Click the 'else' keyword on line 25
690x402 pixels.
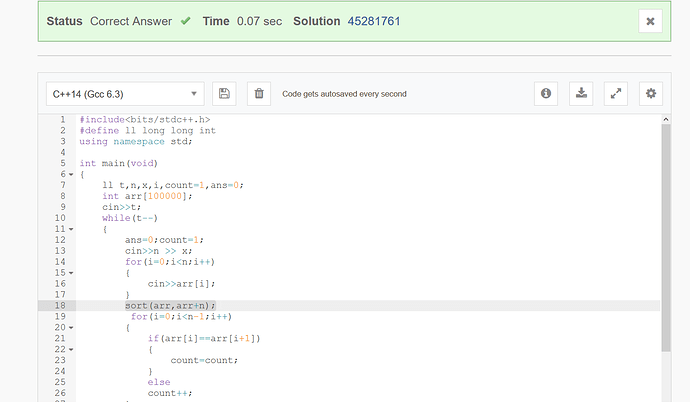coord(159,382)
